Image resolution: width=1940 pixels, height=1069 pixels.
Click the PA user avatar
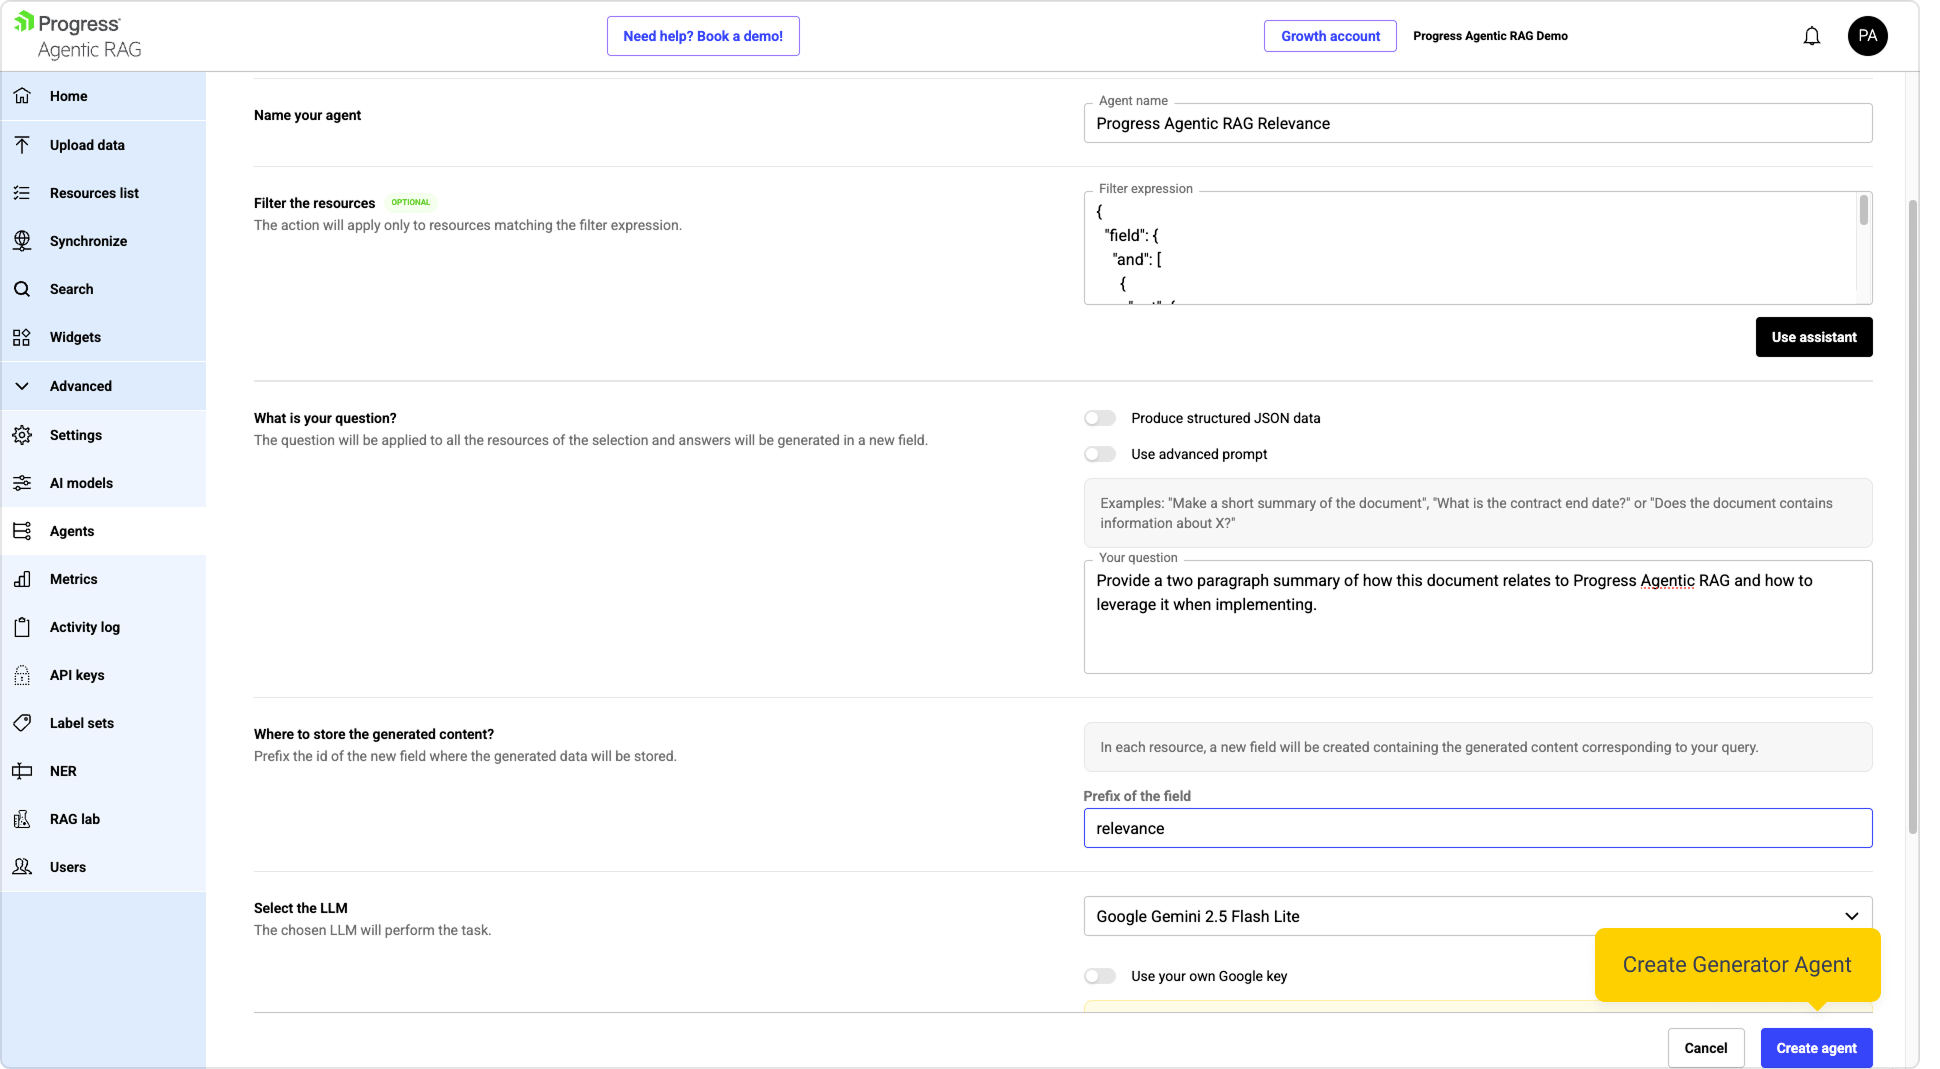(1867, 37)
